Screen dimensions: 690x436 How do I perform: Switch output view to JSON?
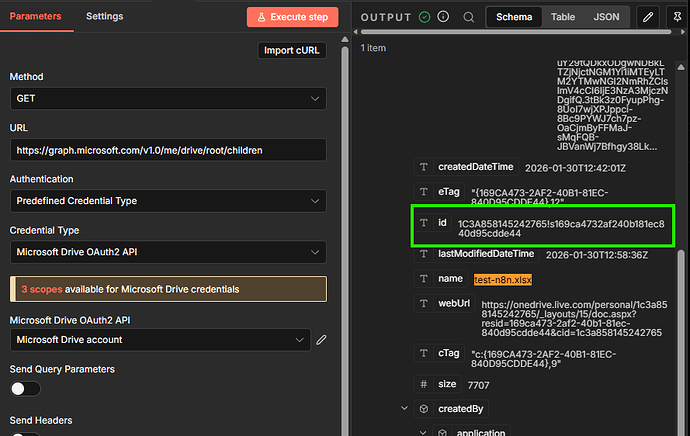(606, 17)
